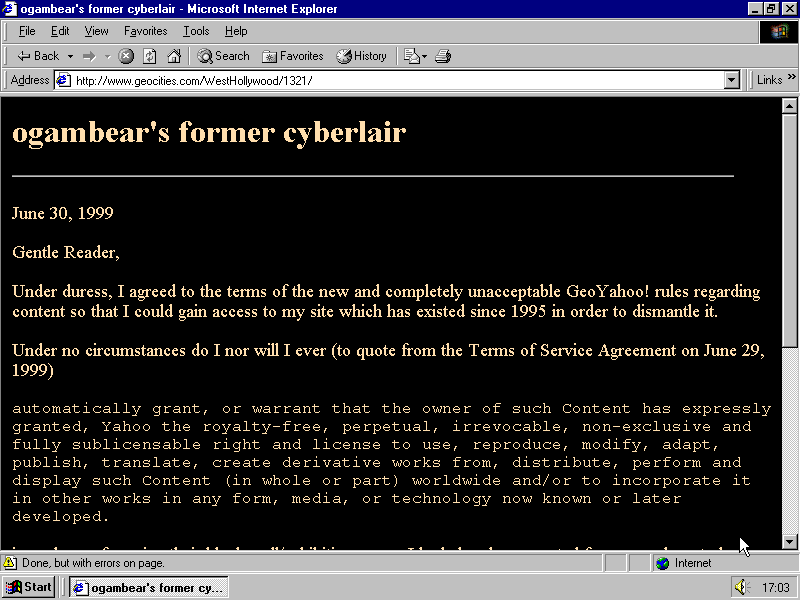Expand the address bar dropdown arrow
Image resolution: width=800 pixels, height=600 pixels.
732,81
